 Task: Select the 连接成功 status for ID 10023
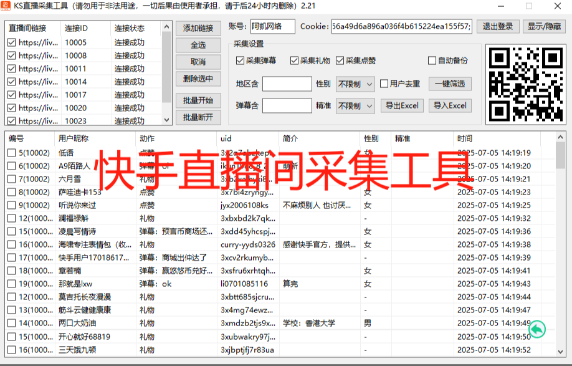[x=130, y=121]
